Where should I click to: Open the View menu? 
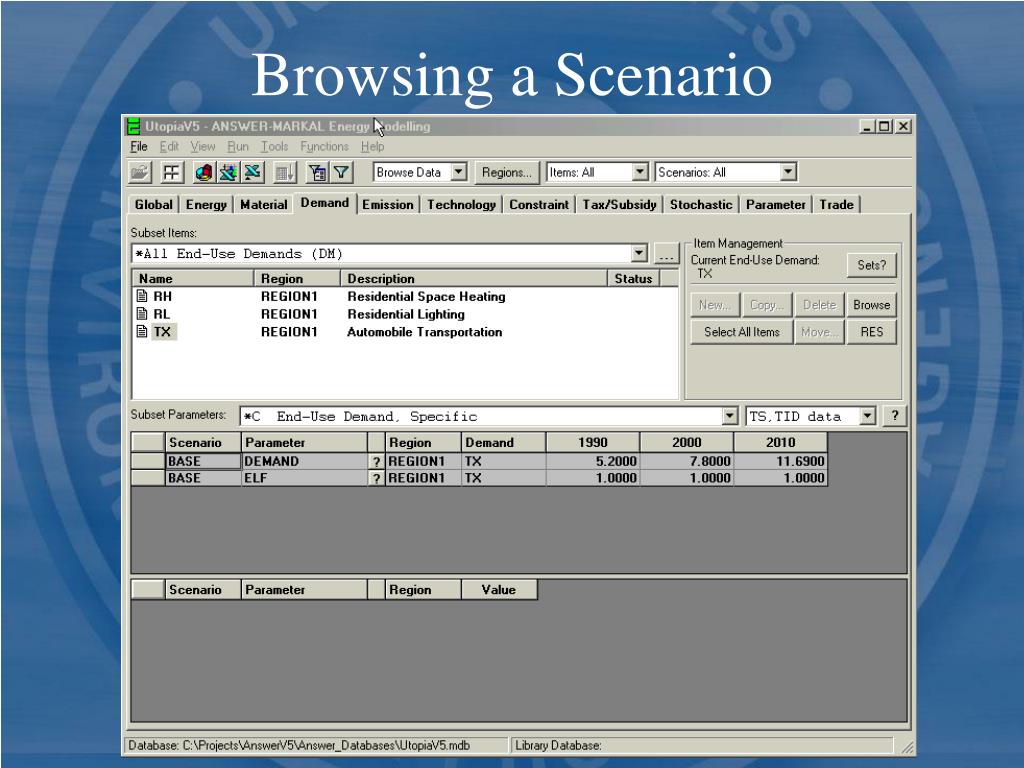[202, 146]
